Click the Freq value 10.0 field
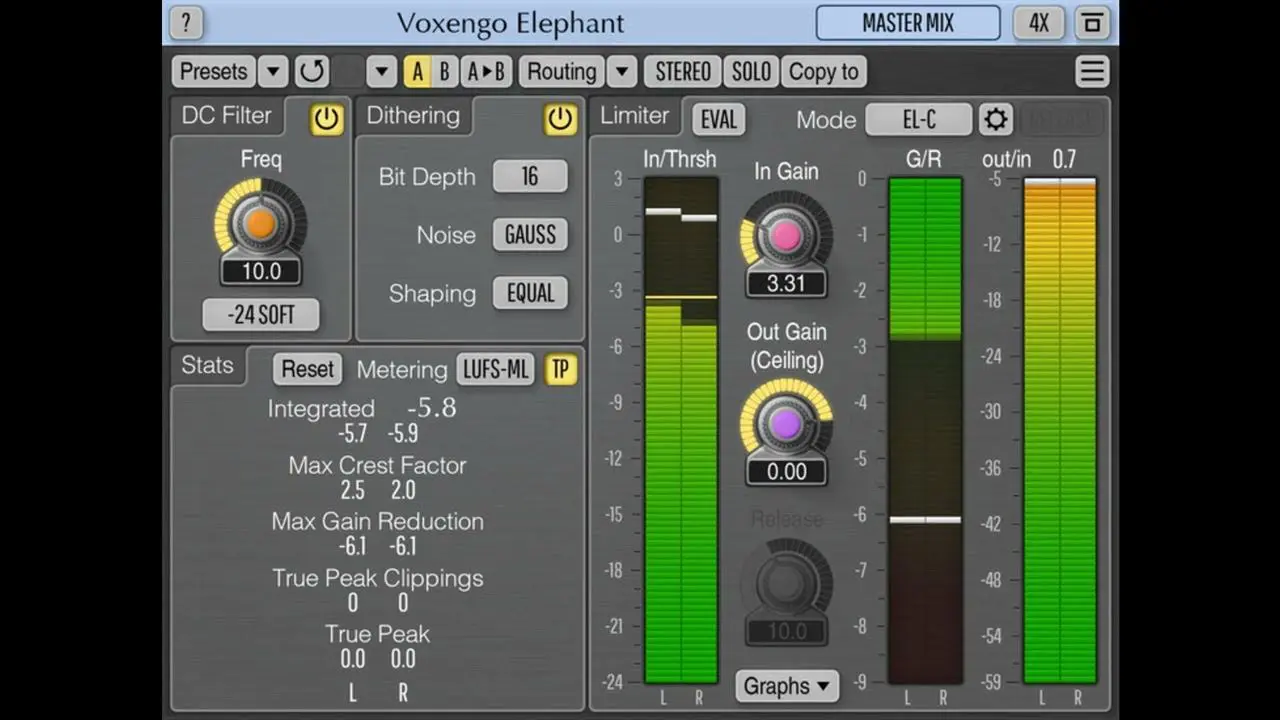1280x720 pixels. tap(261, 271)
